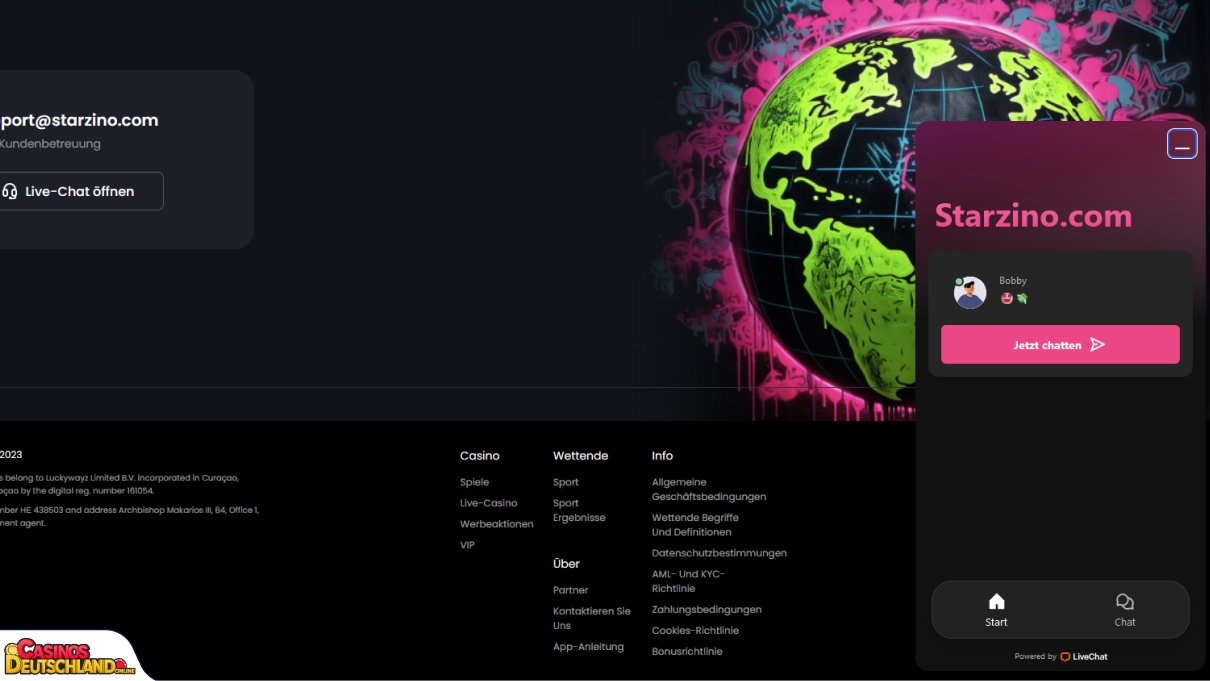The height and width of the screenshot is (681, 1210).
Task: Open Cookies-Richtlinie footer link
Action: tap(695, 631)
